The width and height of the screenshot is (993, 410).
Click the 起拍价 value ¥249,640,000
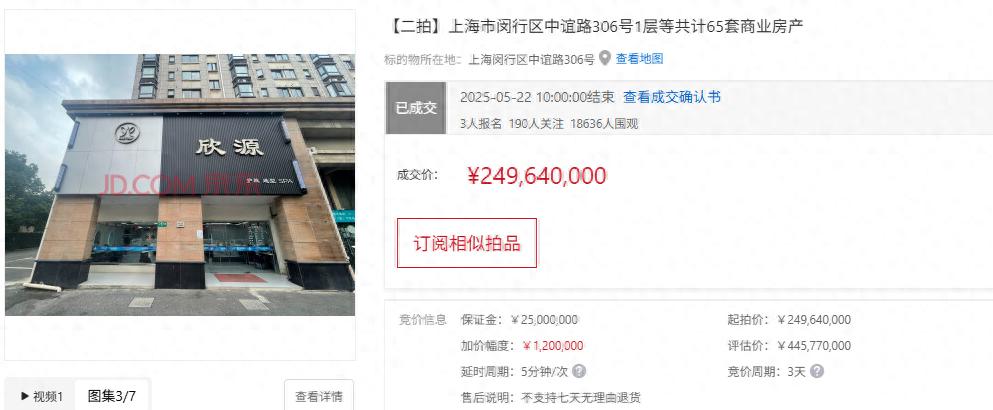(814, 320)
